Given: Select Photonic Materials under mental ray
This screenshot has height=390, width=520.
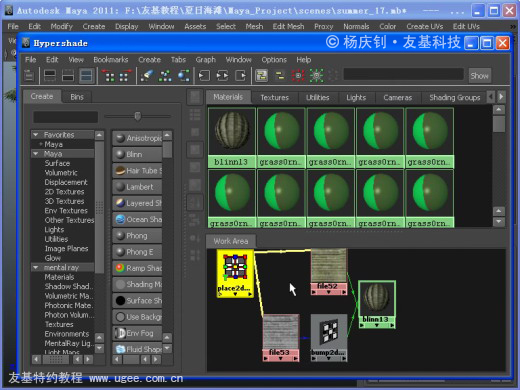Looking at the screenshot, I should coord(69,305).
